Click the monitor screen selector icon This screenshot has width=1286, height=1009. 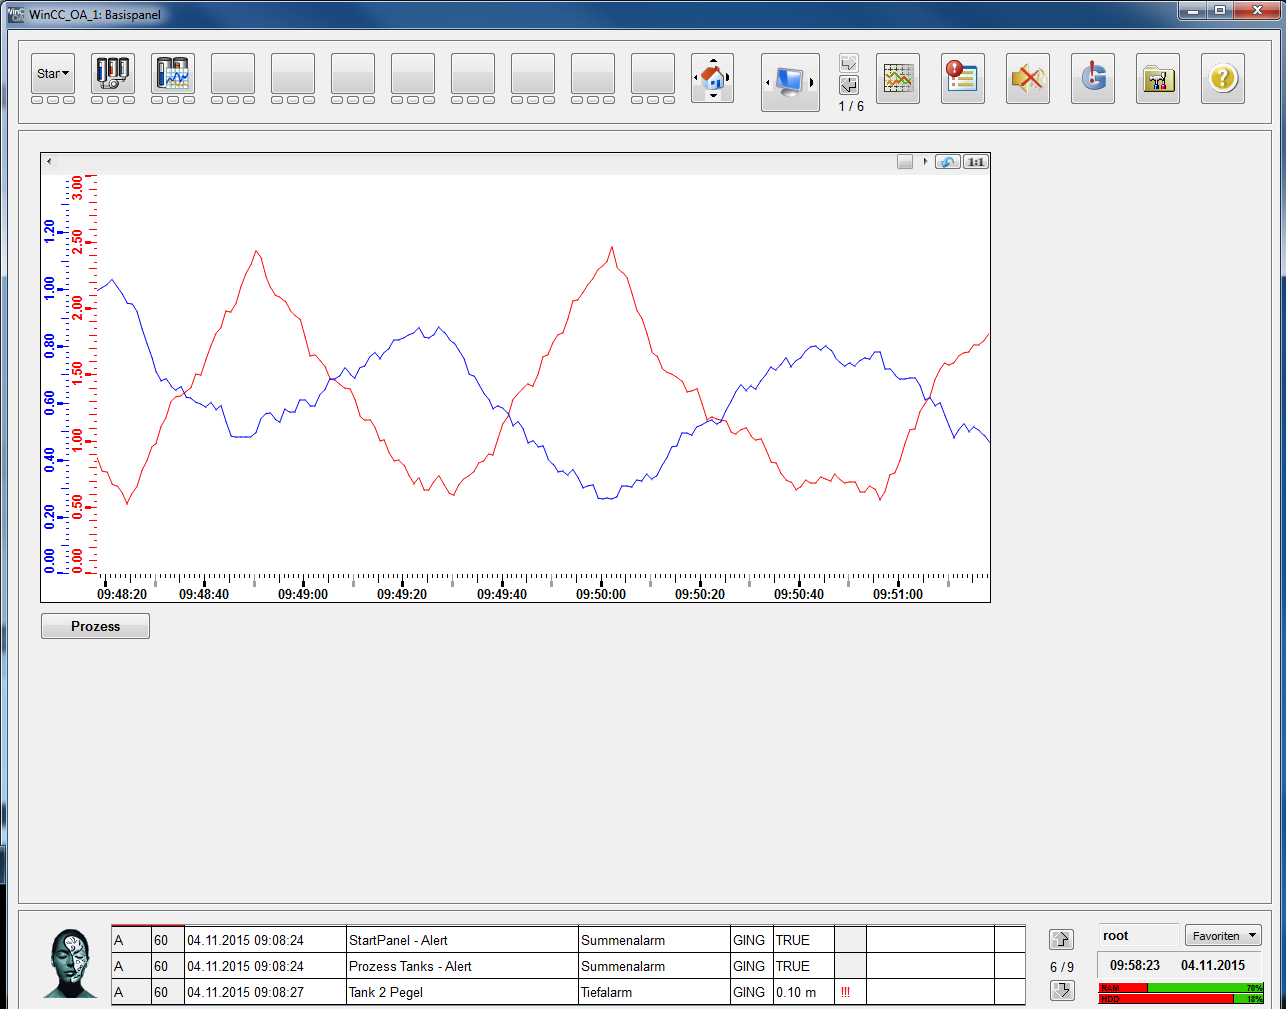click(x=790, y=82)
